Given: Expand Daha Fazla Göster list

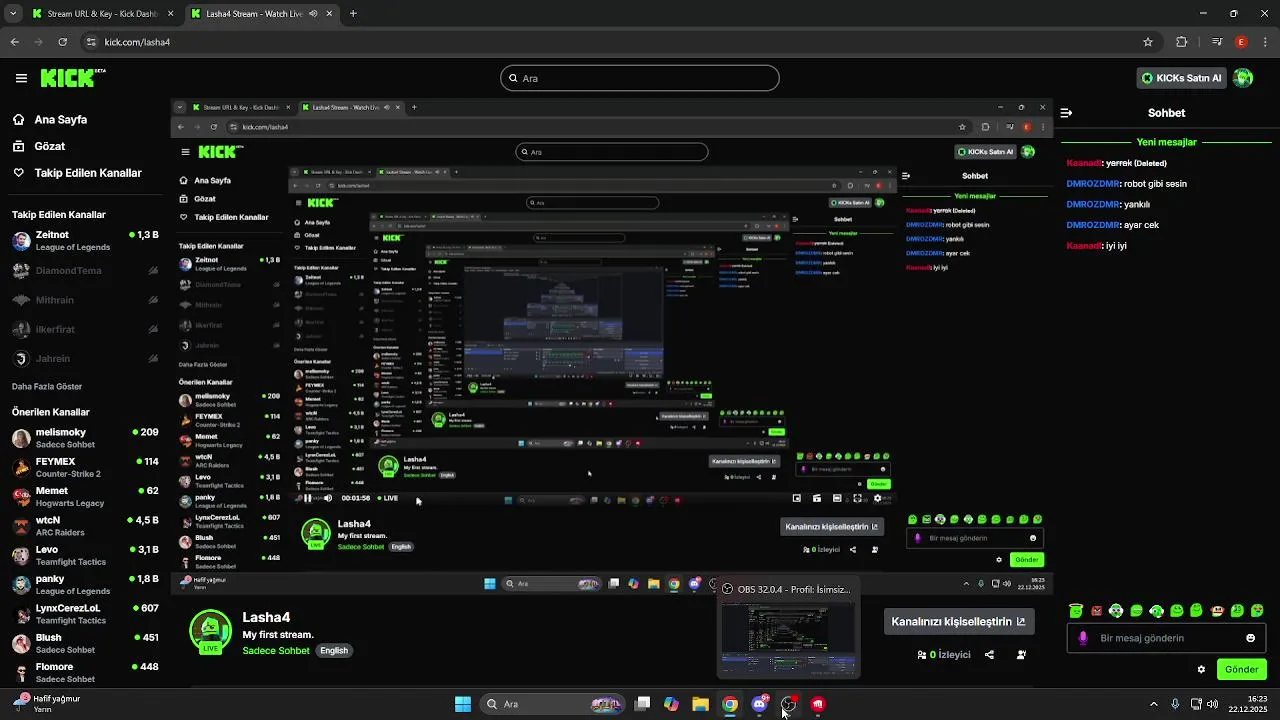Looking at the screenshot, I should coord(47,387).
